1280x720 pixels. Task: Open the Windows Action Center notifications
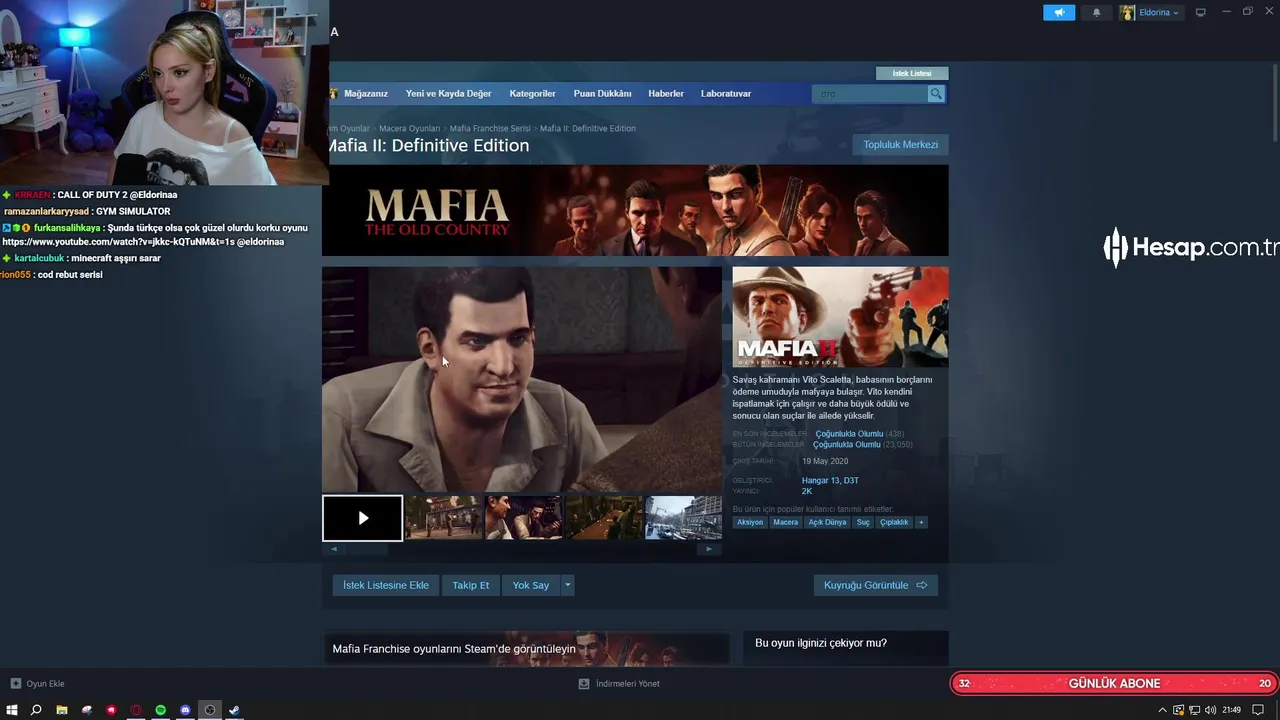pyautogui.click(x=1258, y=710)
